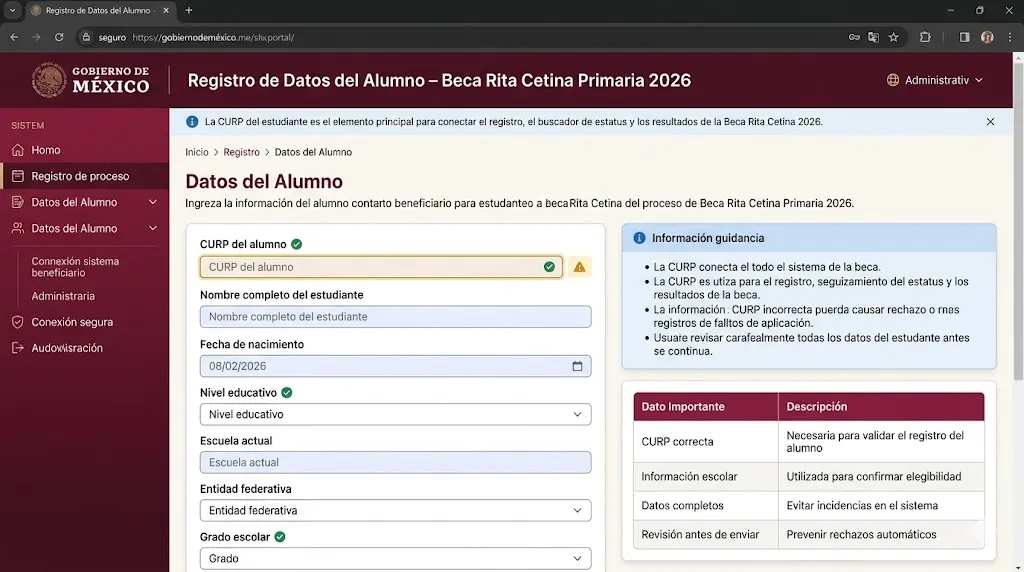Select the CURP correcta table cell
Viewport: 1024px width, 572px height.
click(706, 442)
